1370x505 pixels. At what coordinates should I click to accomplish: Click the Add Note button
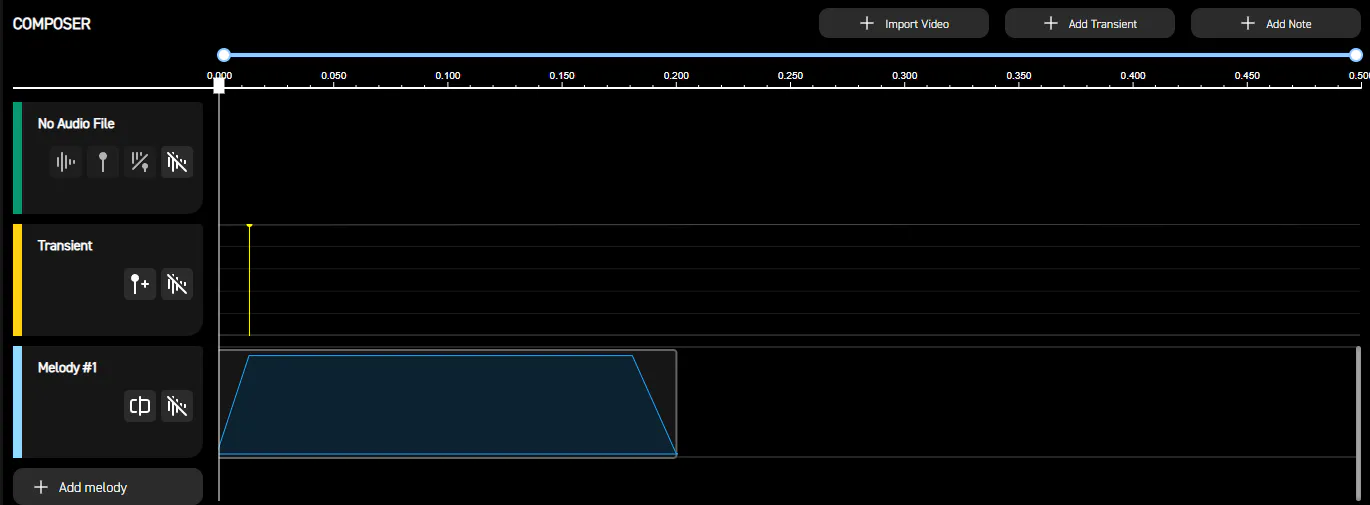(1276, 23)
